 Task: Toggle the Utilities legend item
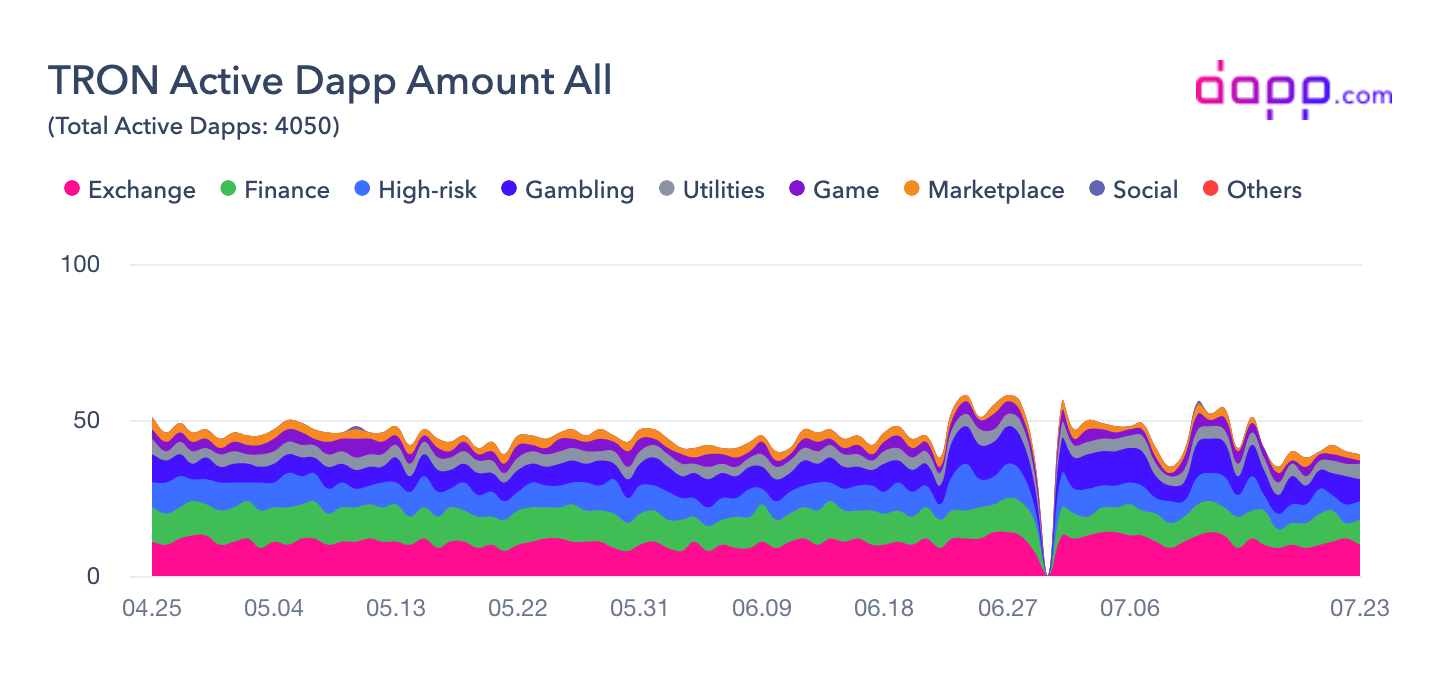click(712, 190)
